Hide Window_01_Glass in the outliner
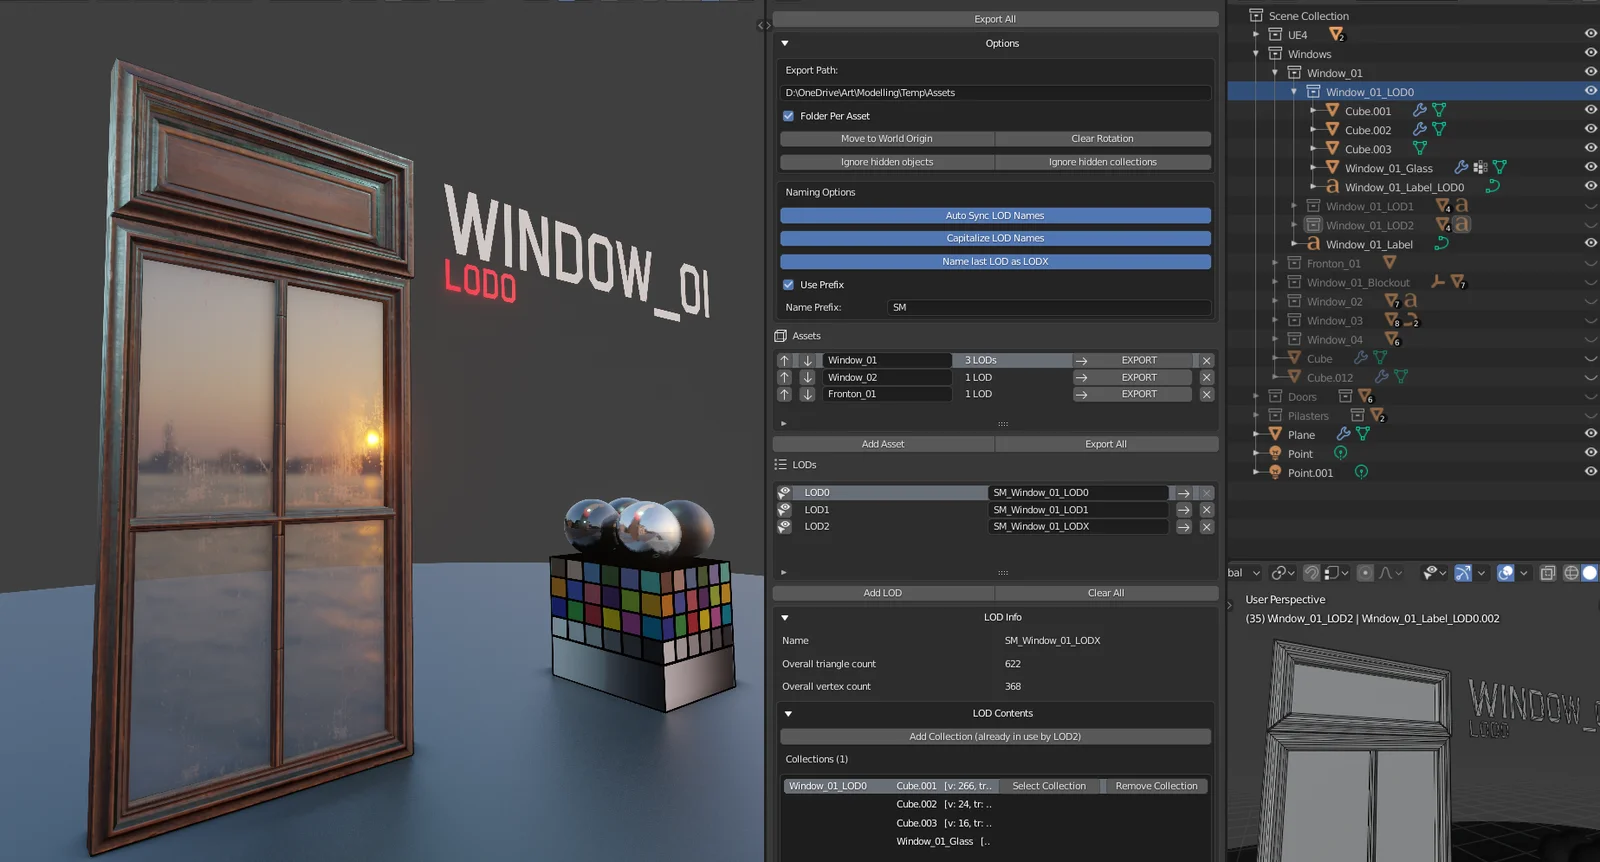Screen dimensions: 1600x862 [x=1590, y=168]
